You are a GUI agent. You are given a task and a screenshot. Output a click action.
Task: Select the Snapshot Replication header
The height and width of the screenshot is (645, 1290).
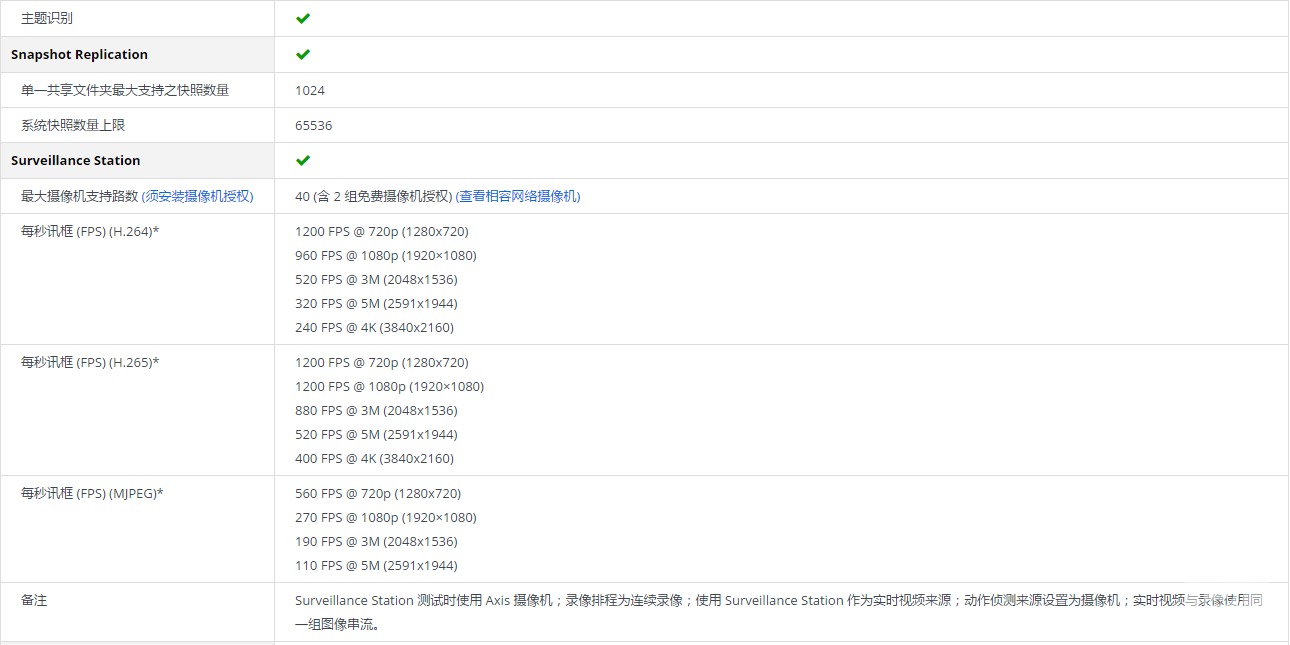tap(79, 54)
